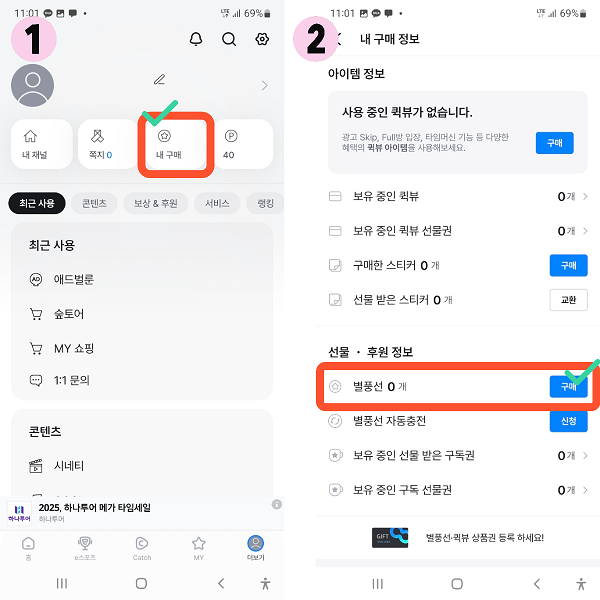Expand 보유 중인 구독 선물권 chevron
The width and height of the screenshot is (600, 600).
(x=585, y=490)
